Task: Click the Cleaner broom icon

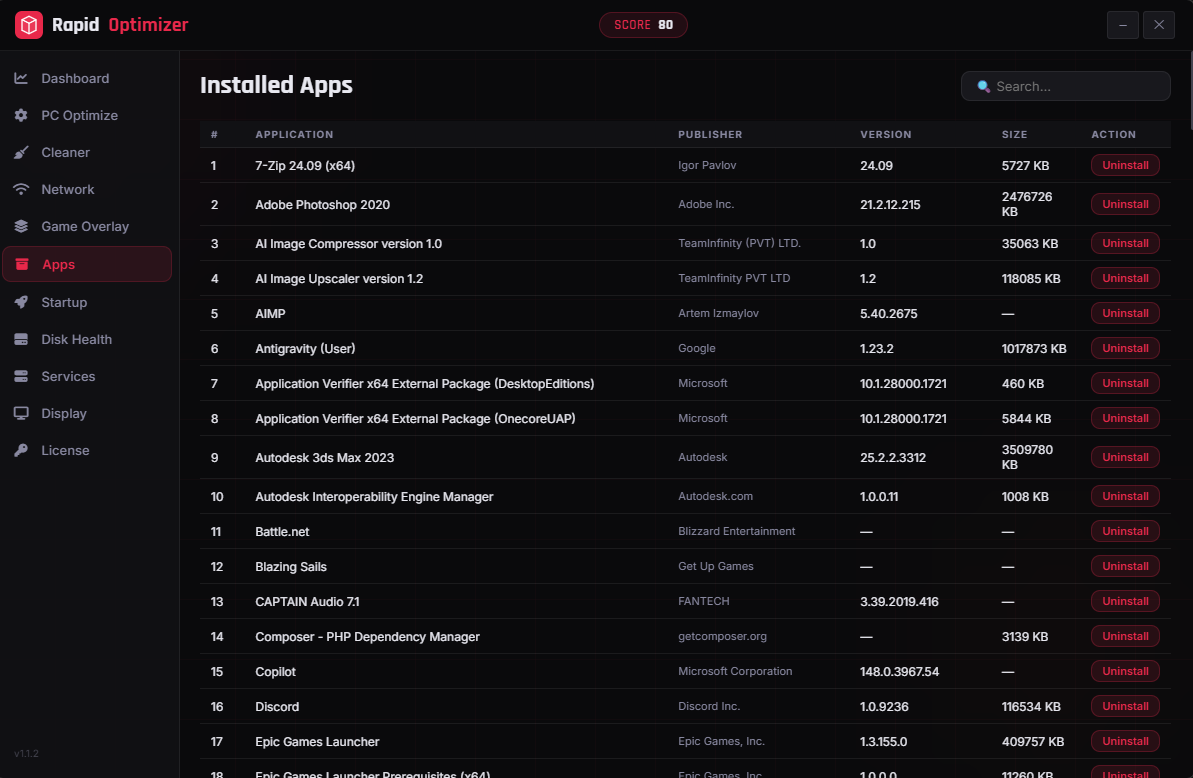Action: [21, 152]
